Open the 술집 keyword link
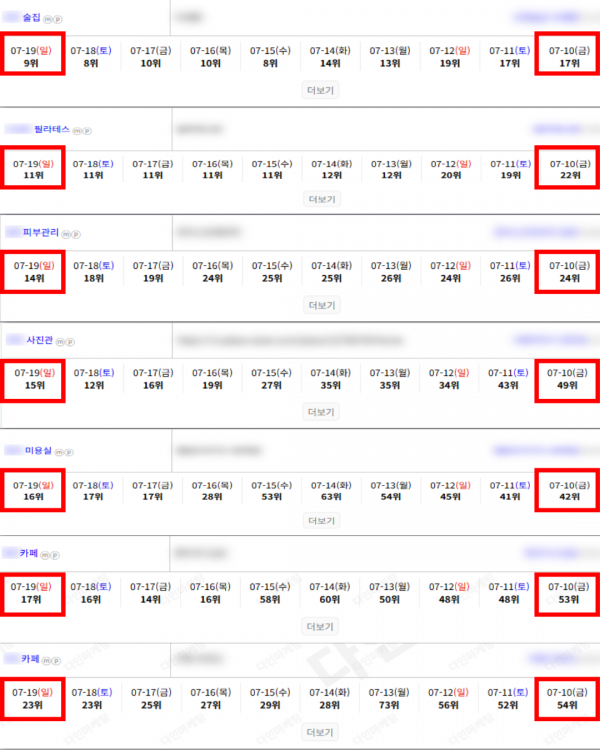The width and height of the screenshot is (600, 750). coord(32,18)
